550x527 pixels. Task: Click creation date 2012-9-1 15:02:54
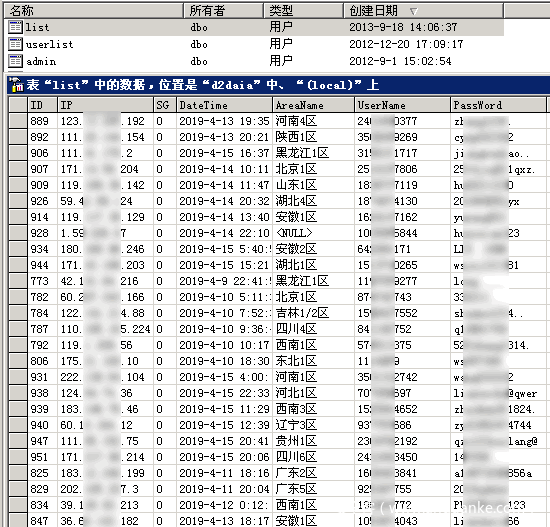click(x=400, y=61)
